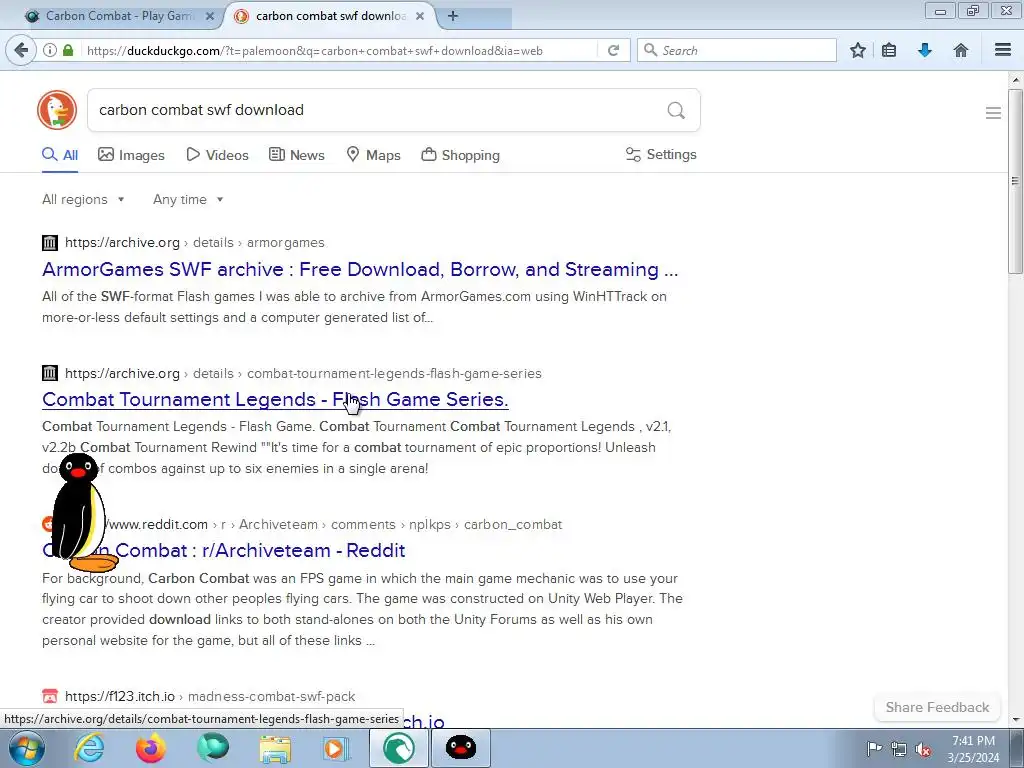Open DuckDuckGo side menu icon
The height and width of the screenshot is (768, 1024).
point(993,113)
